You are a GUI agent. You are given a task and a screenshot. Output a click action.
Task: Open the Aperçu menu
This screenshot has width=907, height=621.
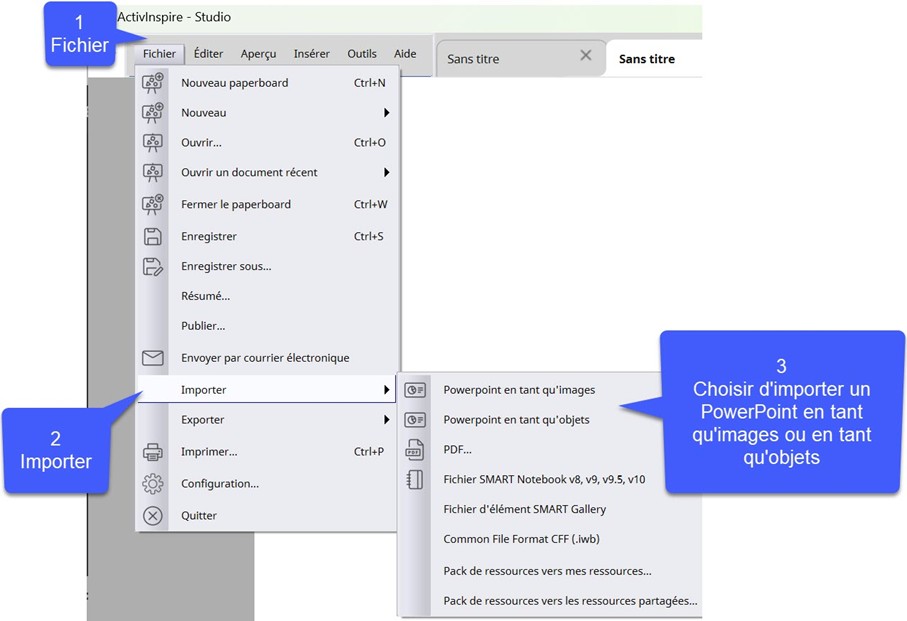click(x=258, y=54)
